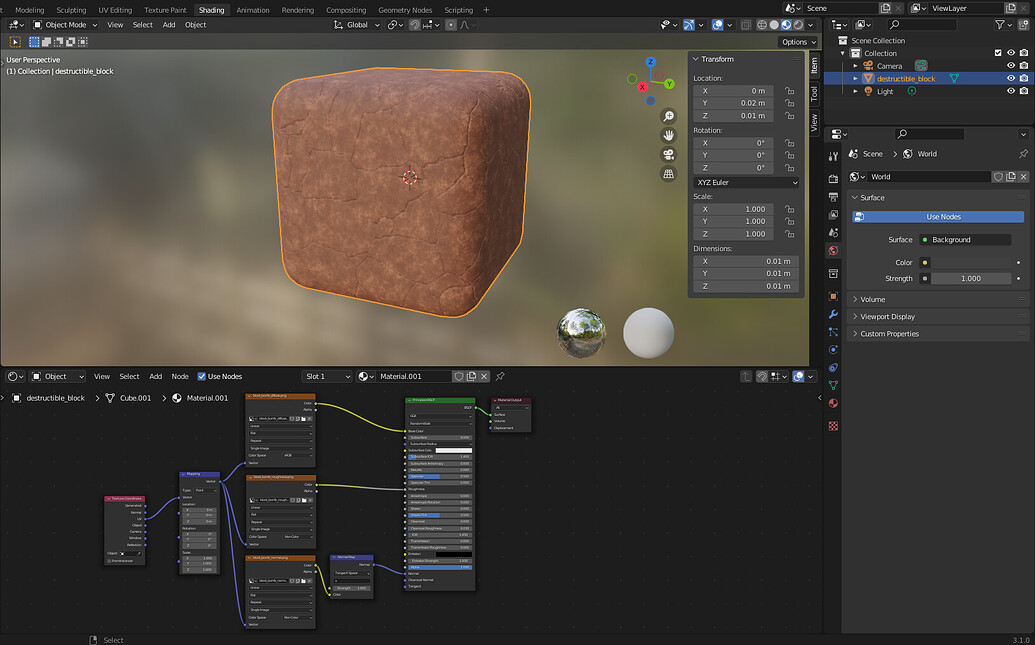
Task: Open the Particles properties tab icon
Action: tap(833, 332)
